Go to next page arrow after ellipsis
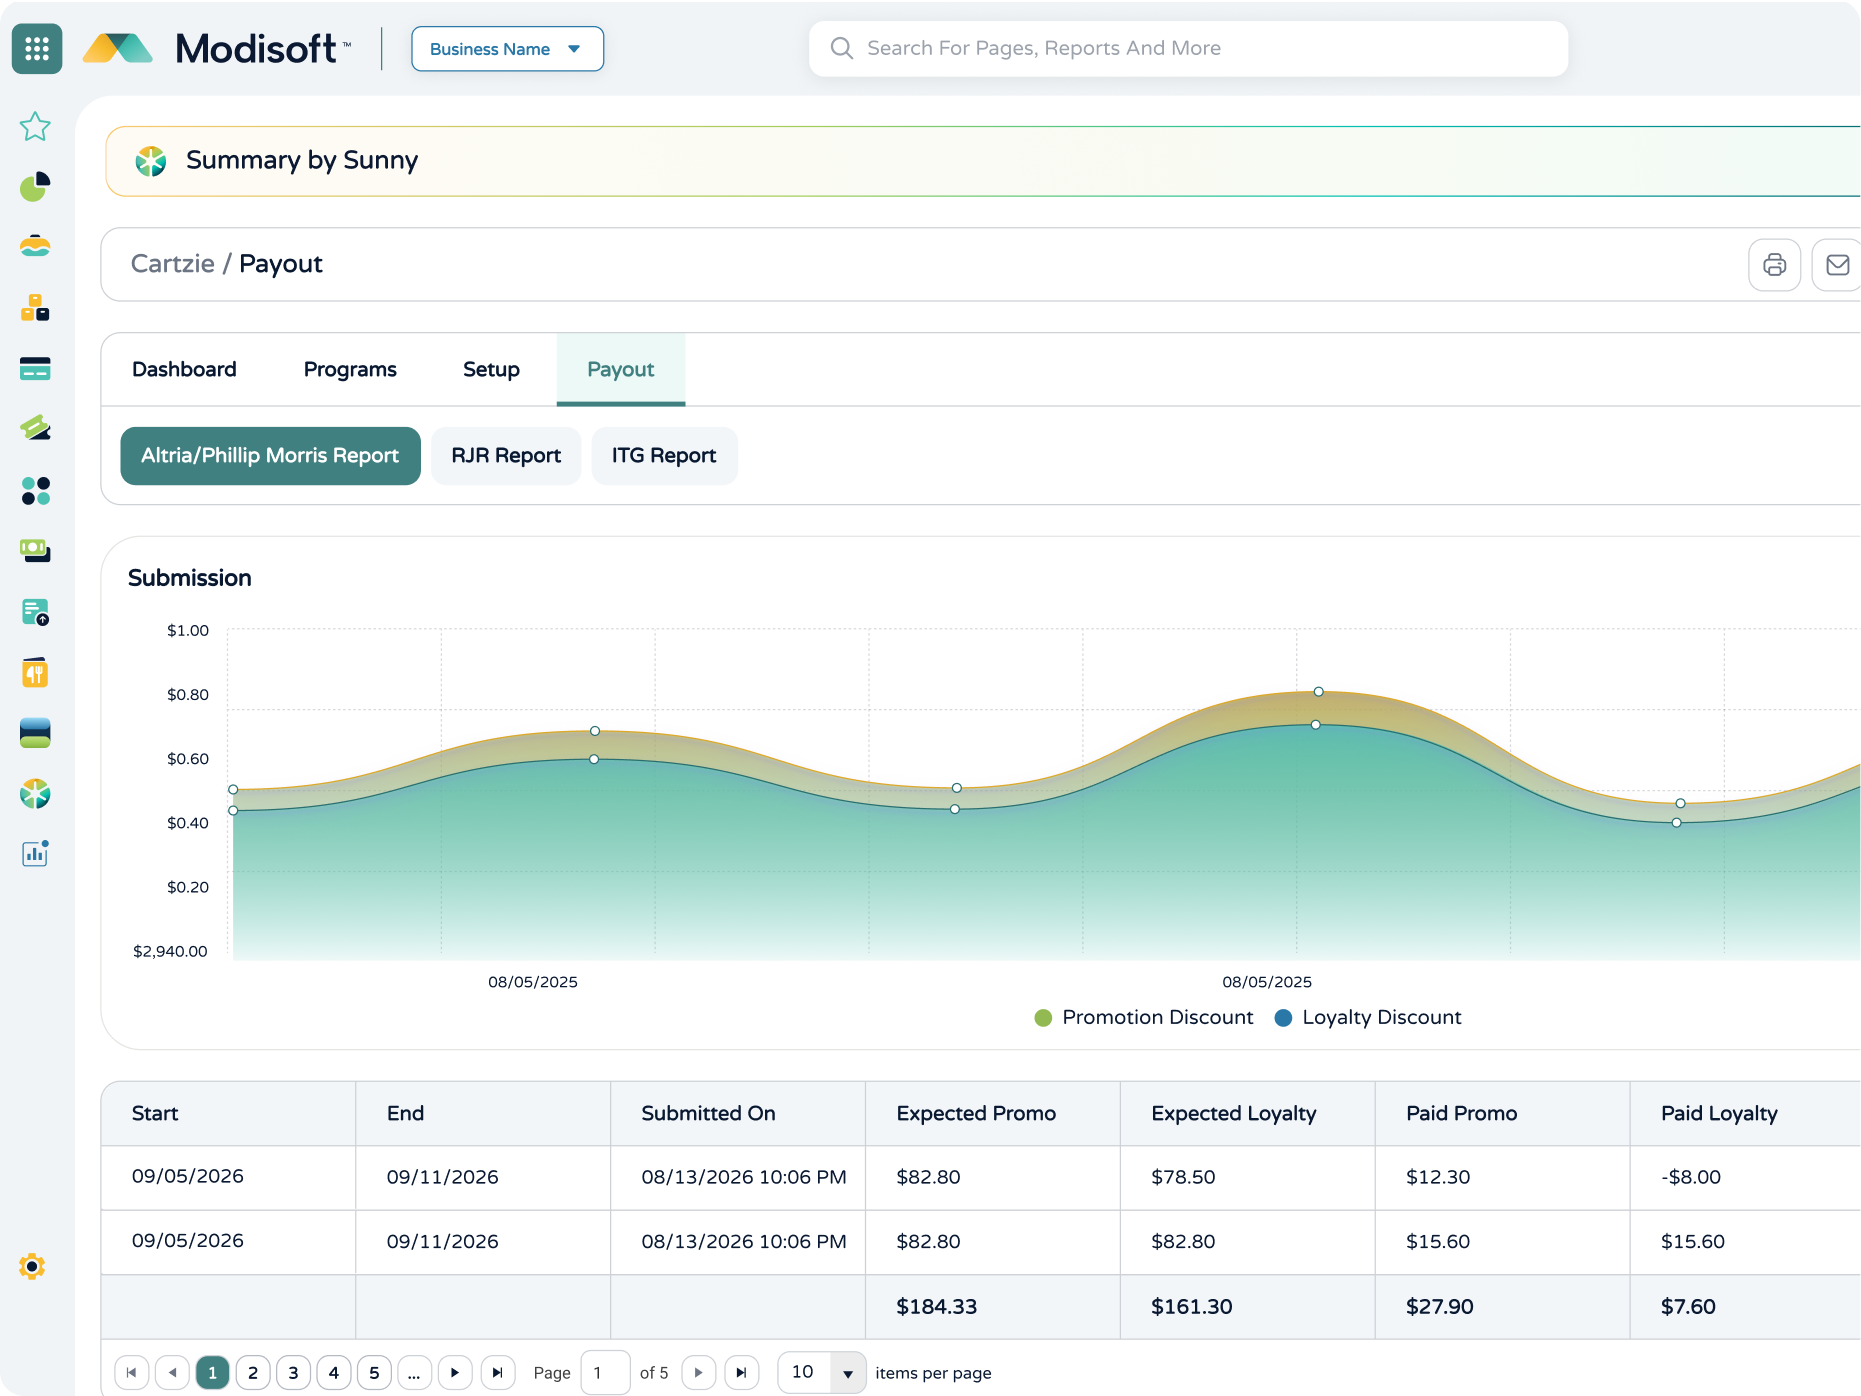This screenshot has width=1861, height=1396. point(455,1373)
